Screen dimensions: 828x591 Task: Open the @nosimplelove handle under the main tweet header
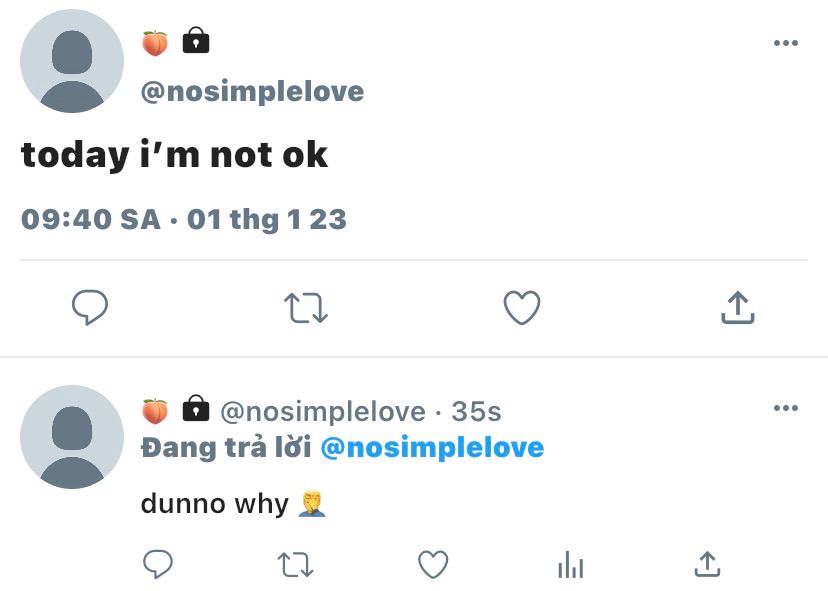[252, 92]
